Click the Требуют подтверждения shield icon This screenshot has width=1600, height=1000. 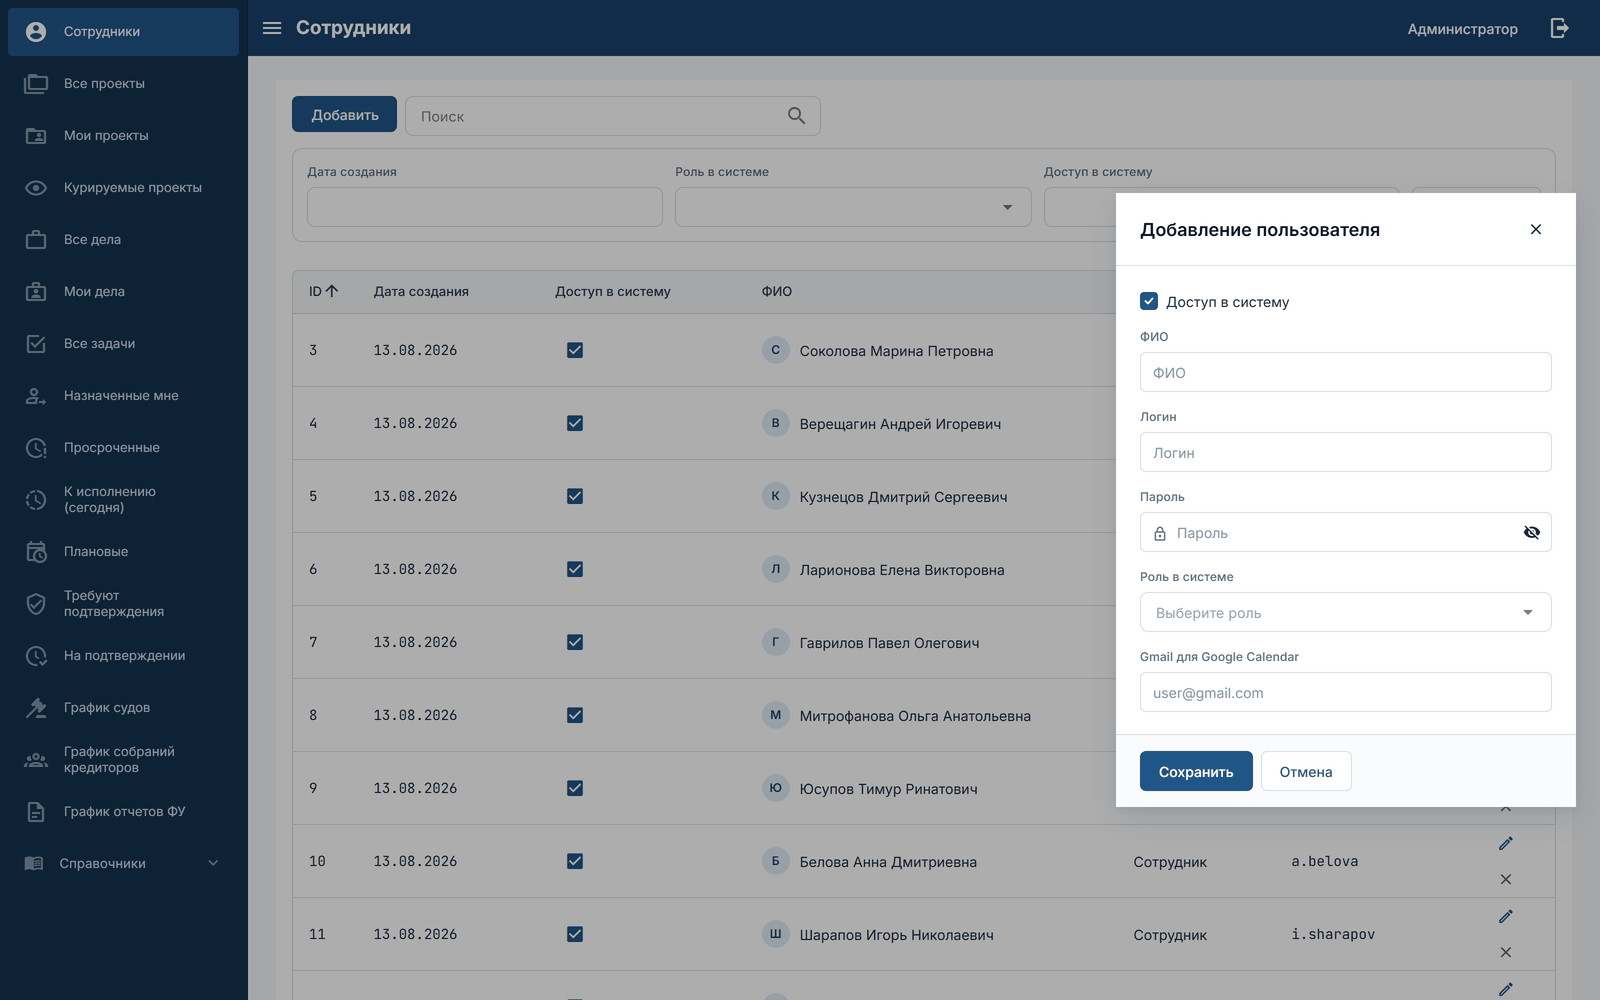coord(36,604)
